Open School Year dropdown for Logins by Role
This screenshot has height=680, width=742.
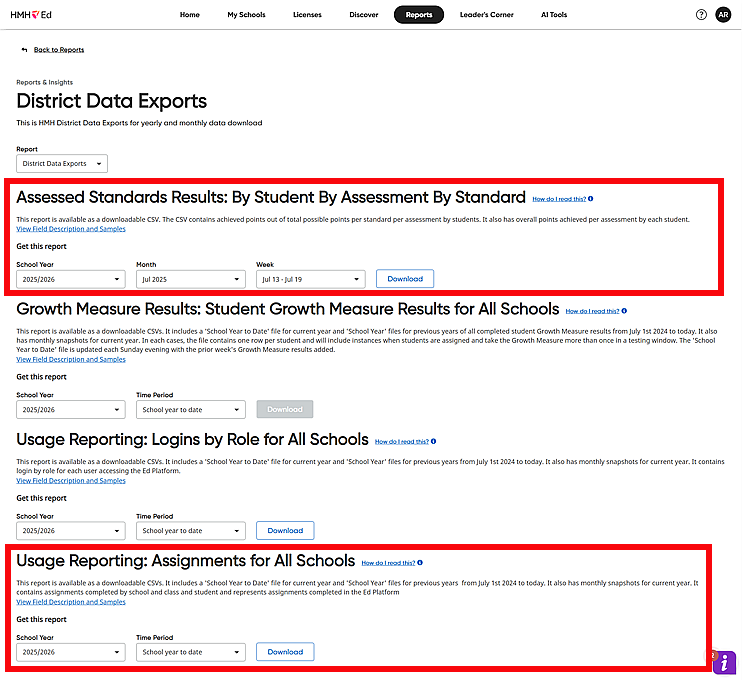pyautogui.click(x=71, y=531)
